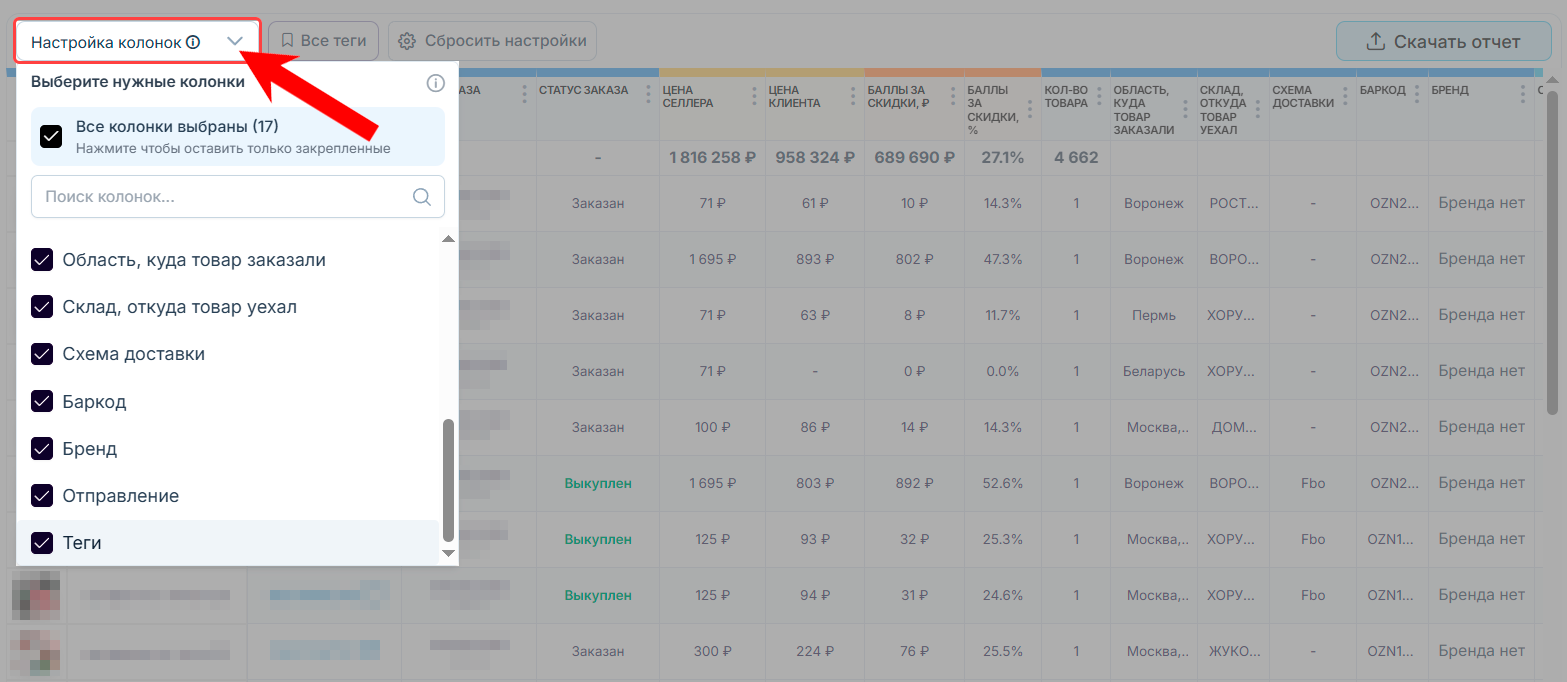Click upload icon in Скачать отчет
This screenshot has width=1567, height=682.
[1375, 41]
